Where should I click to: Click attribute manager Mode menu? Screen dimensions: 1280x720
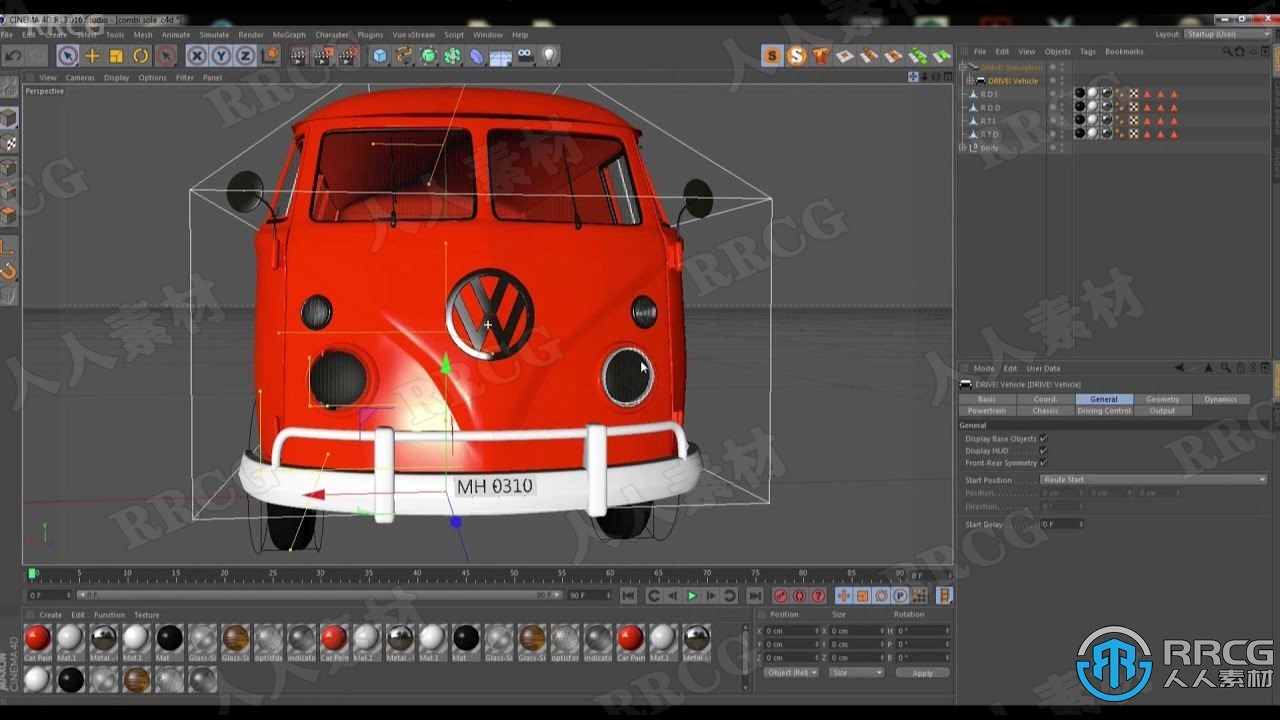(x=984, y=368)
